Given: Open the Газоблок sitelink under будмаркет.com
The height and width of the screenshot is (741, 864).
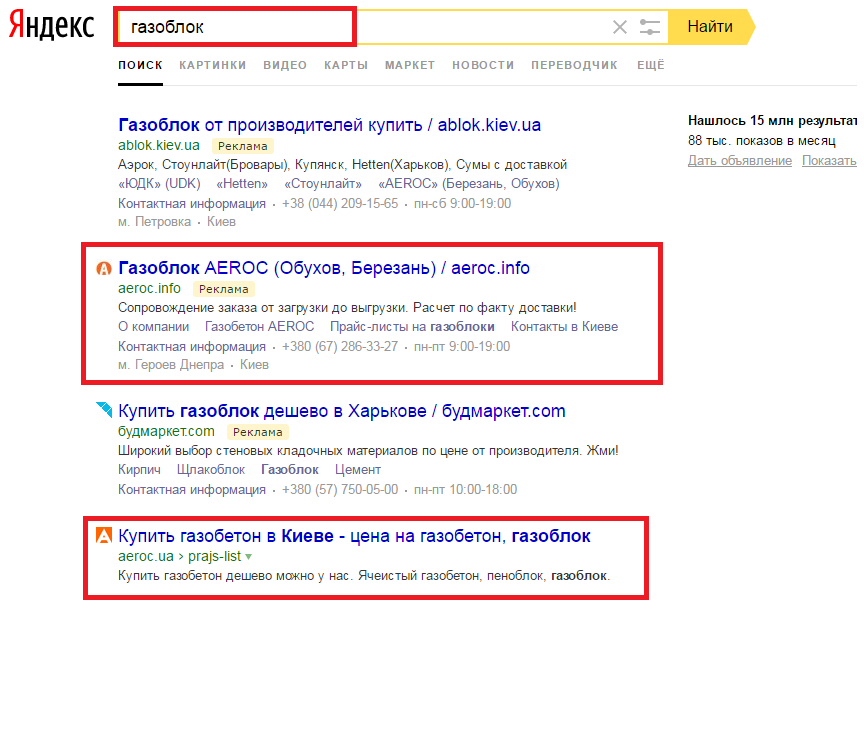Looking at the screenshot, I should click(x=290, y=469).
